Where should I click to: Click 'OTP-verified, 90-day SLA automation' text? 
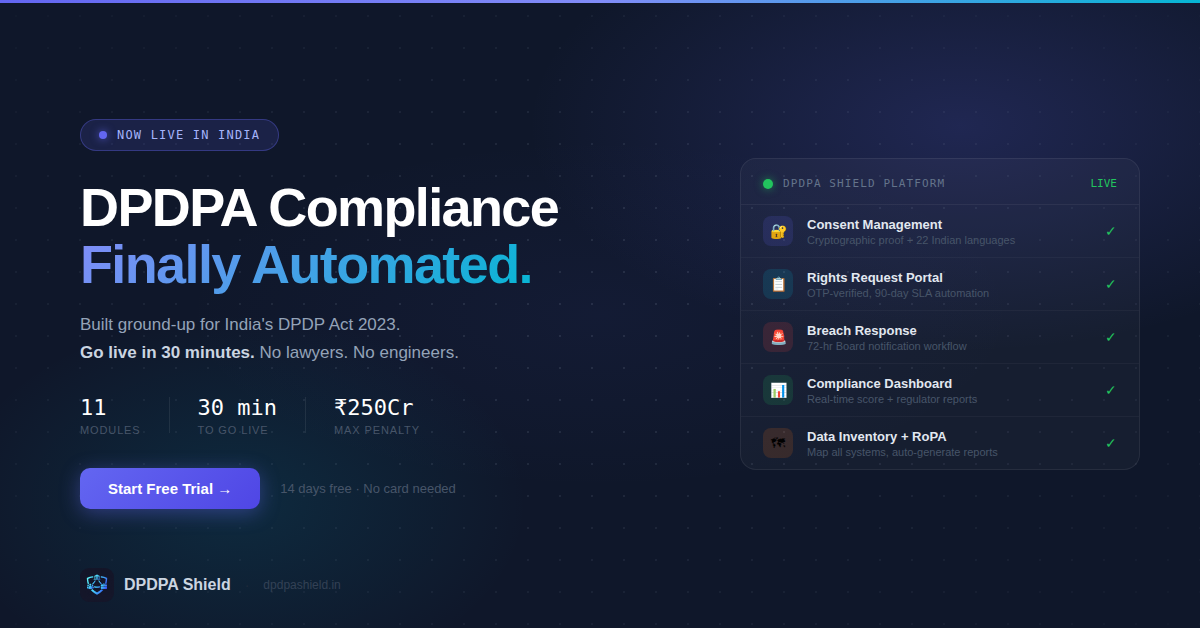898,294
